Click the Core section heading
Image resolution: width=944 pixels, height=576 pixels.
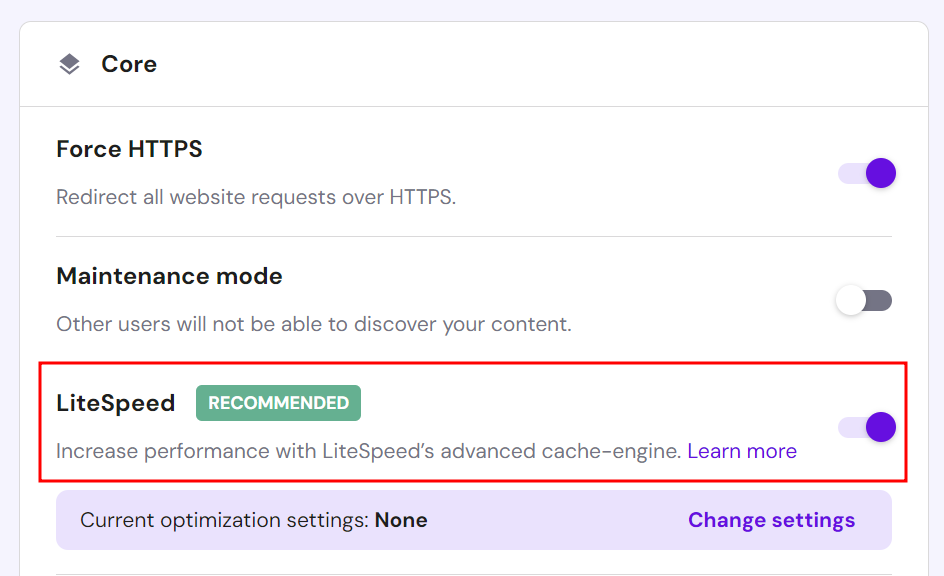point(128,64)
